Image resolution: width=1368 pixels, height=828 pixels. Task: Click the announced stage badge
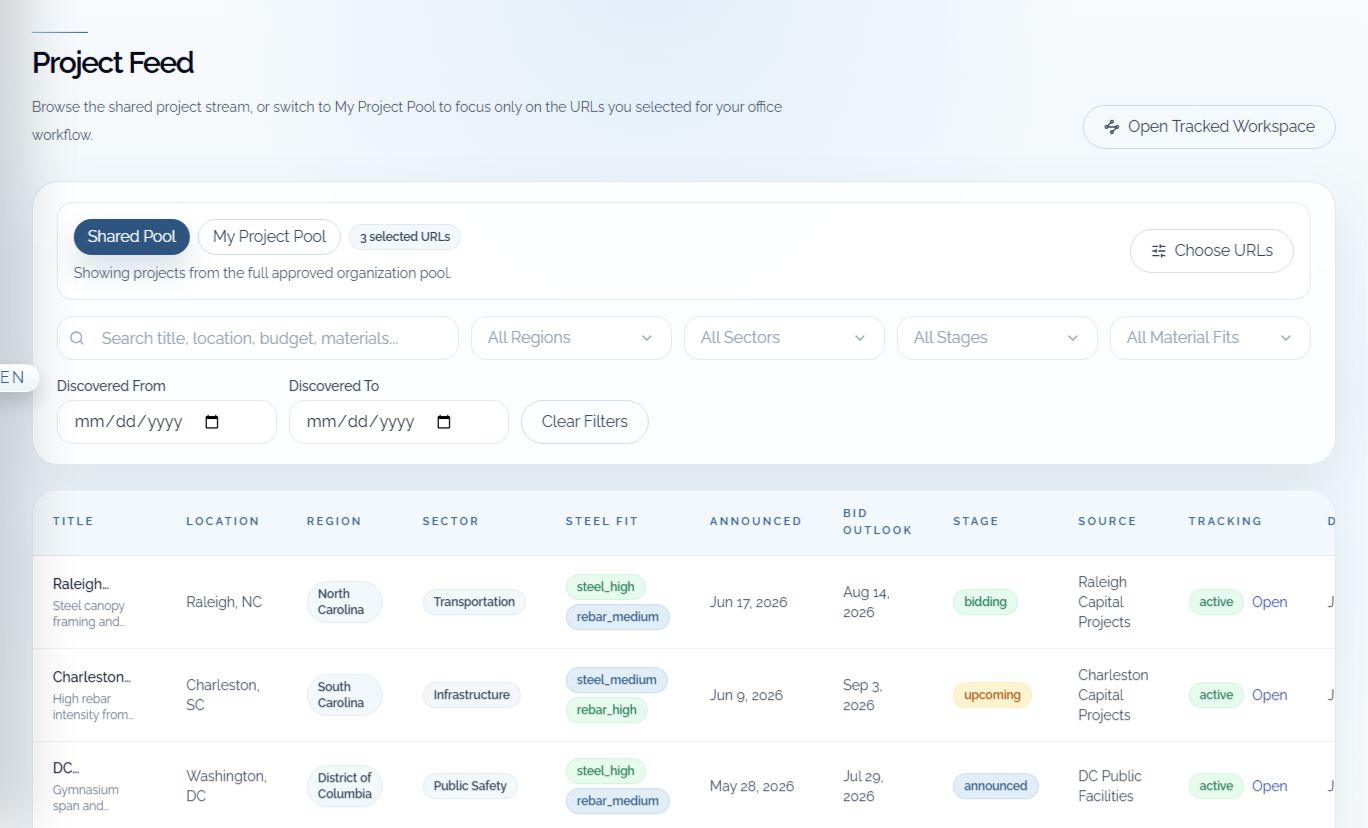click(995, 786)
